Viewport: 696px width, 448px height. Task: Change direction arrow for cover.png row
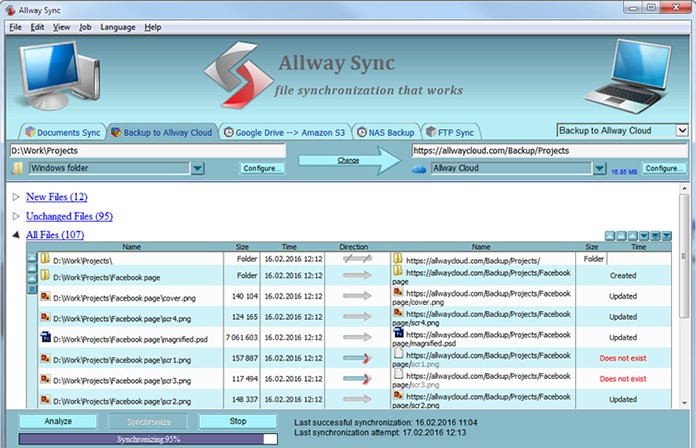(x=357, y=296)
